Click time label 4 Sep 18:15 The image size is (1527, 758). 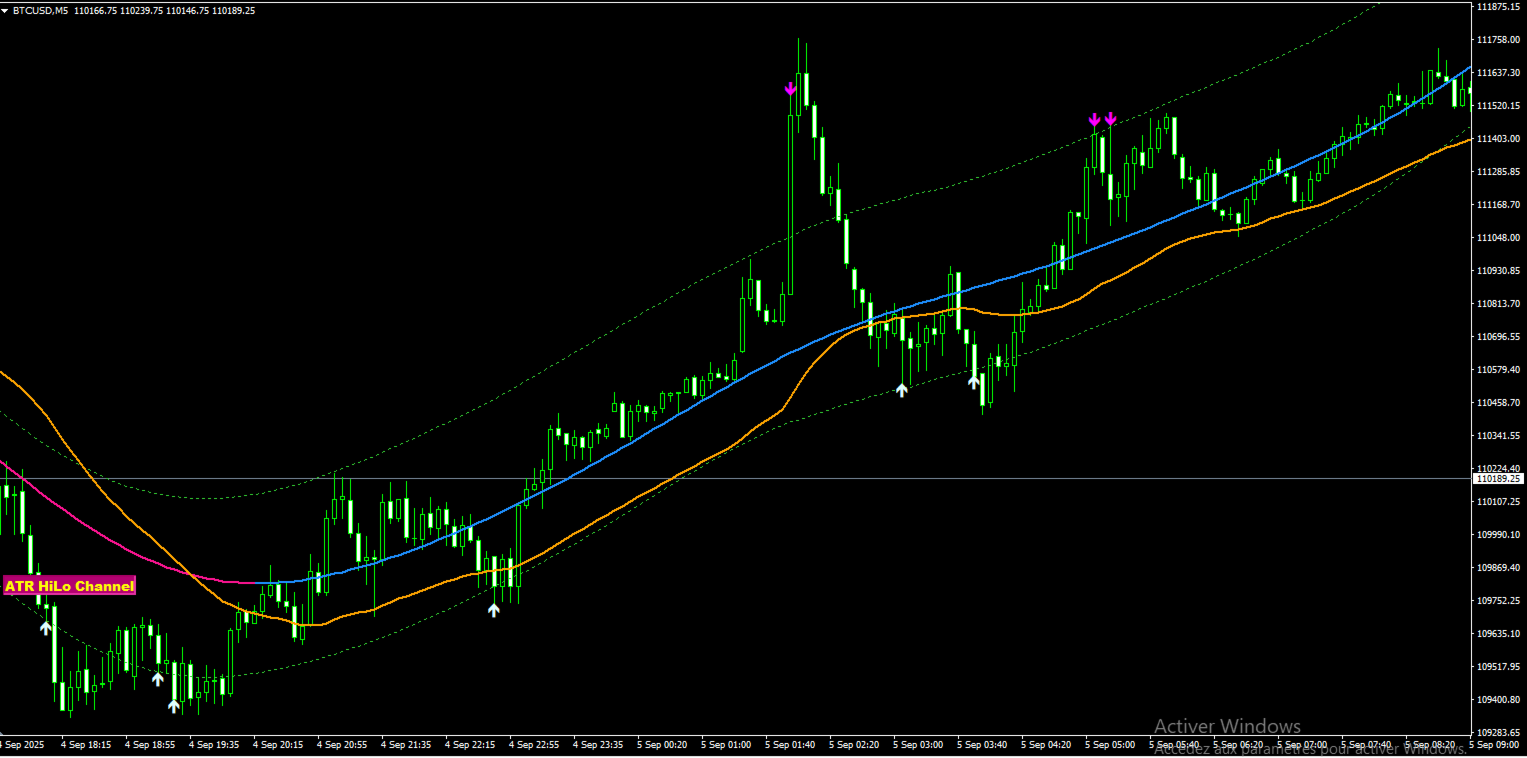point(86,744)
